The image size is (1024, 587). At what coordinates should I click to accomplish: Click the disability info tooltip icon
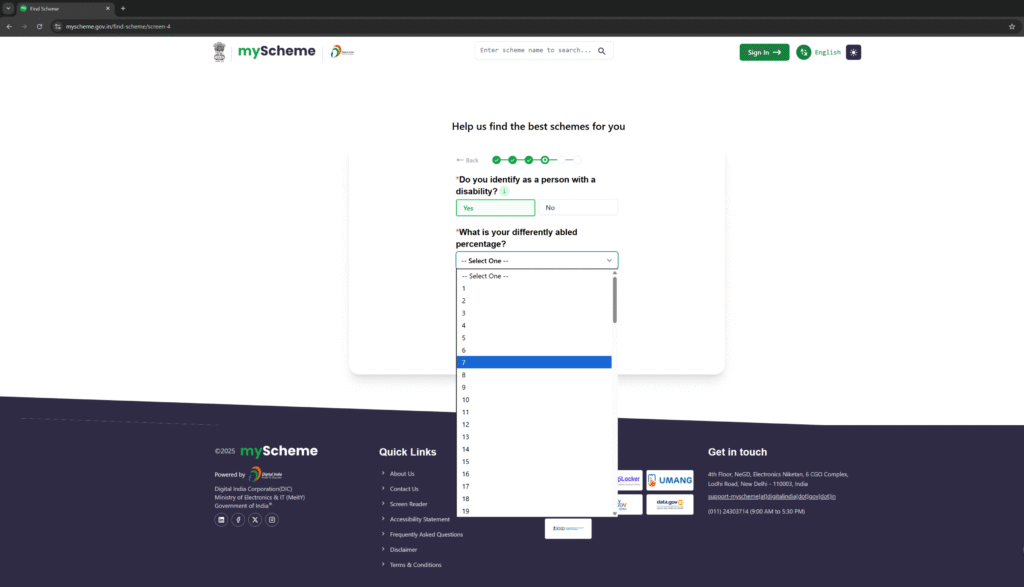click(x=504, y=191)
